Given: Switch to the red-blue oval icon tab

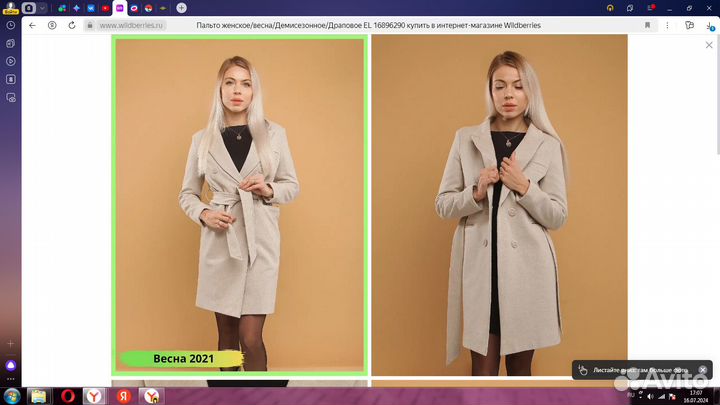Looking at the screenshot, I should (x=134, y=8).
